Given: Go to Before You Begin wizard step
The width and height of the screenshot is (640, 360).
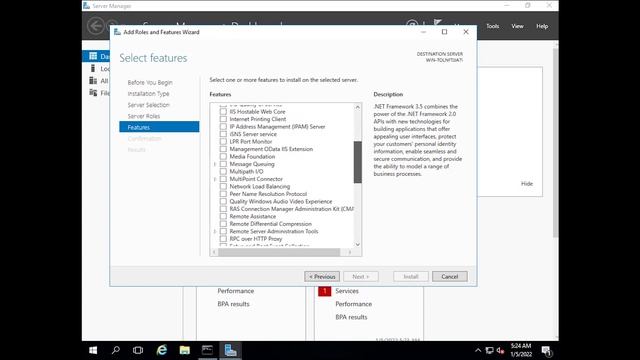Looking at the screenshot, I should coord(150,82).
